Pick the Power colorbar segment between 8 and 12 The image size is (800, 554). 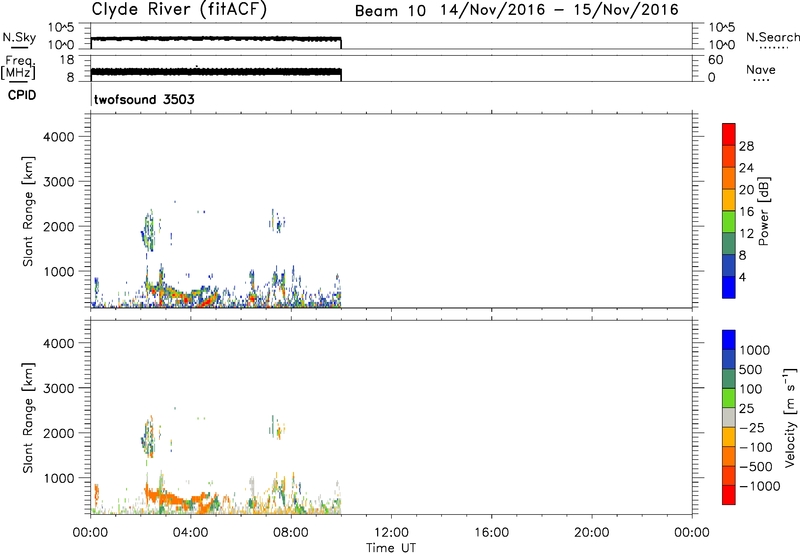pyautogui.click(x=729, y=243)
